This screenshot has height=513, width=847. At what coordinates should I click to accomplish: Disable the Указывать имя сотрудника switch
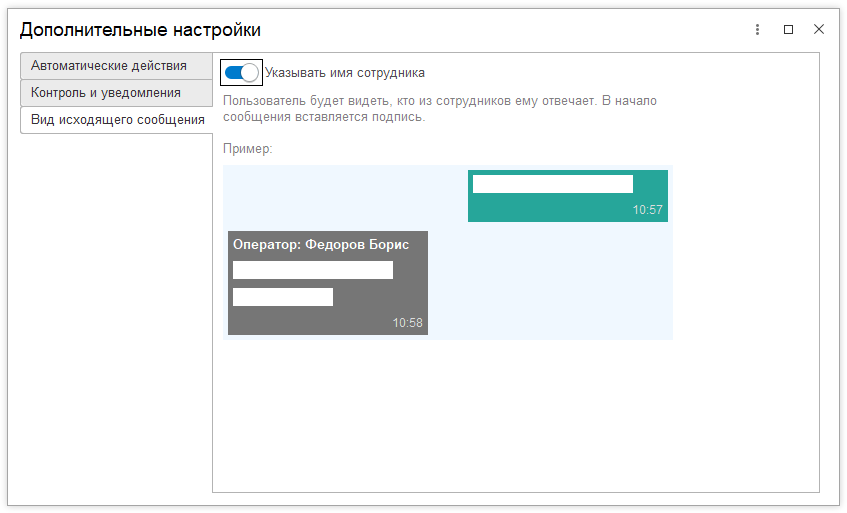click(x=241, y=72)
